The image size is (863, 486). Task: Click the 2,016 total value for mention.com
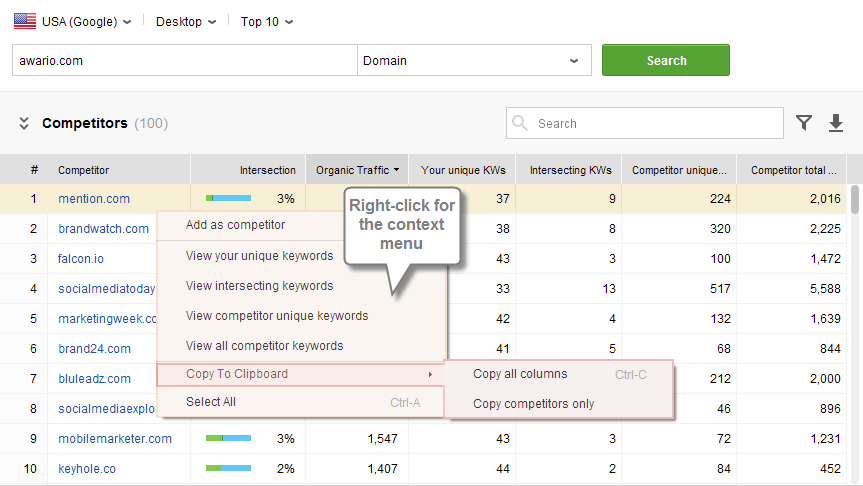point(825,199)
